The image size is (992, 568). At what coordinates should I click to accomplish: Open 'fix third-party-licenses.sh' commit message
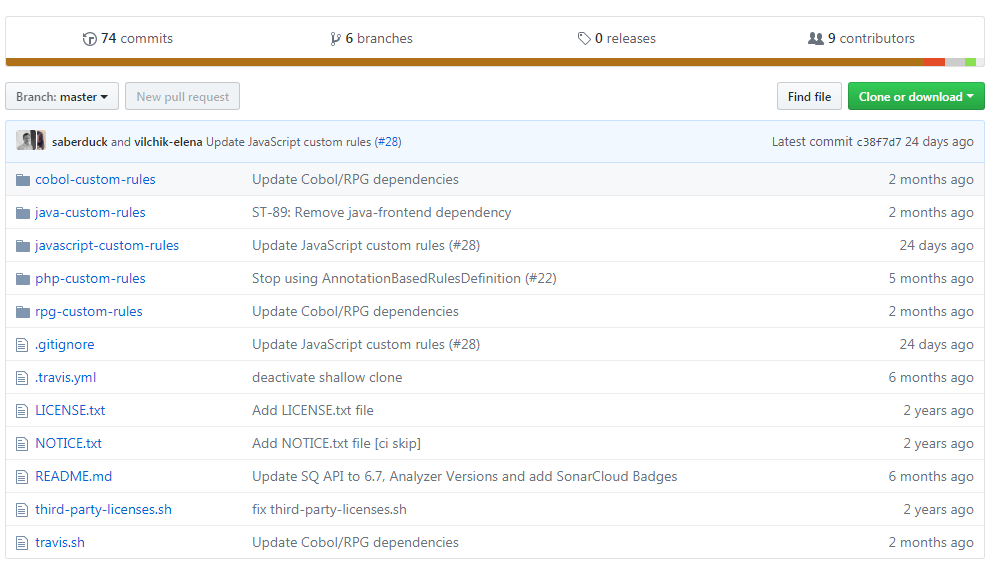click(x=329, y=509)
